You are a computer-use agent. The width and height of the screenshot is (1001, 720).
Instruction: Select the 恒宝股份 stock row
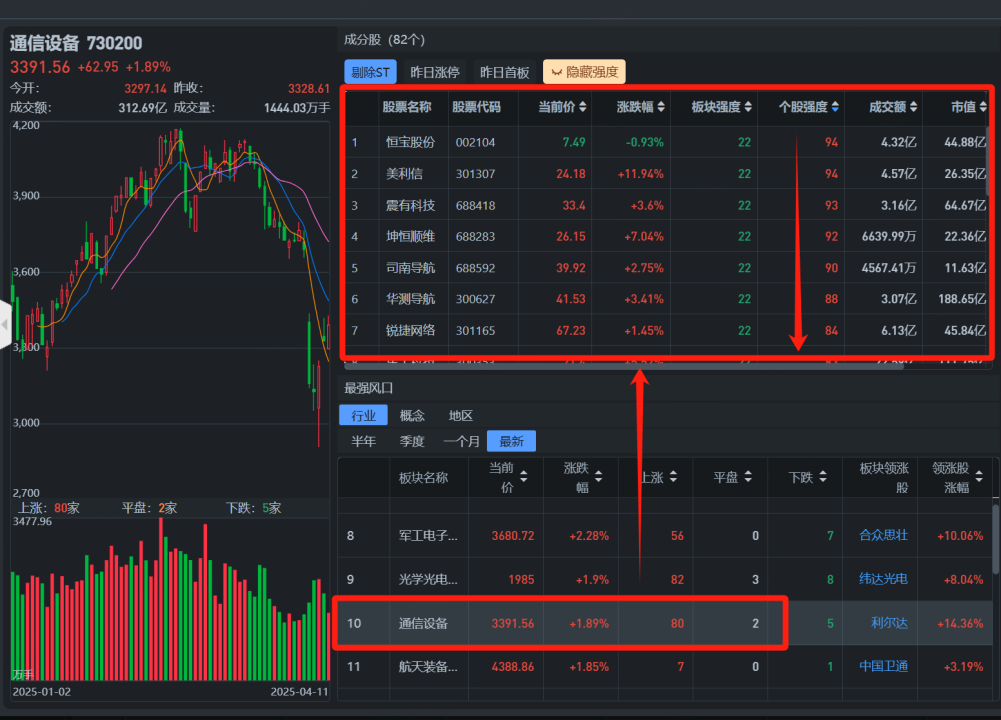pyautogui.click(x=666, y=142)
